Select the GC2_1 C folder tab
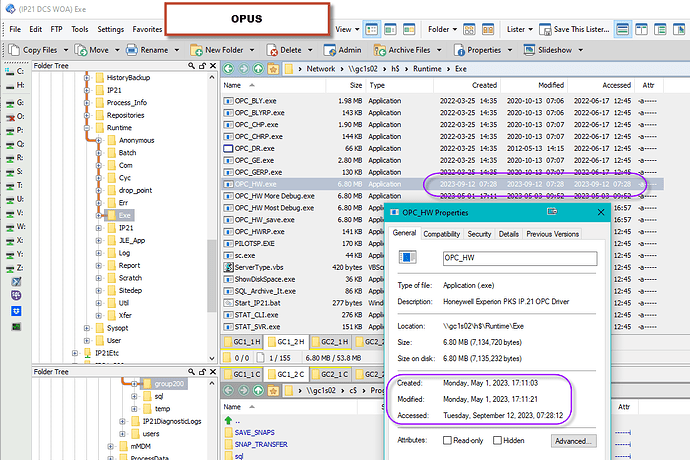This screenshot has width=690, height=460. point(330,374)
